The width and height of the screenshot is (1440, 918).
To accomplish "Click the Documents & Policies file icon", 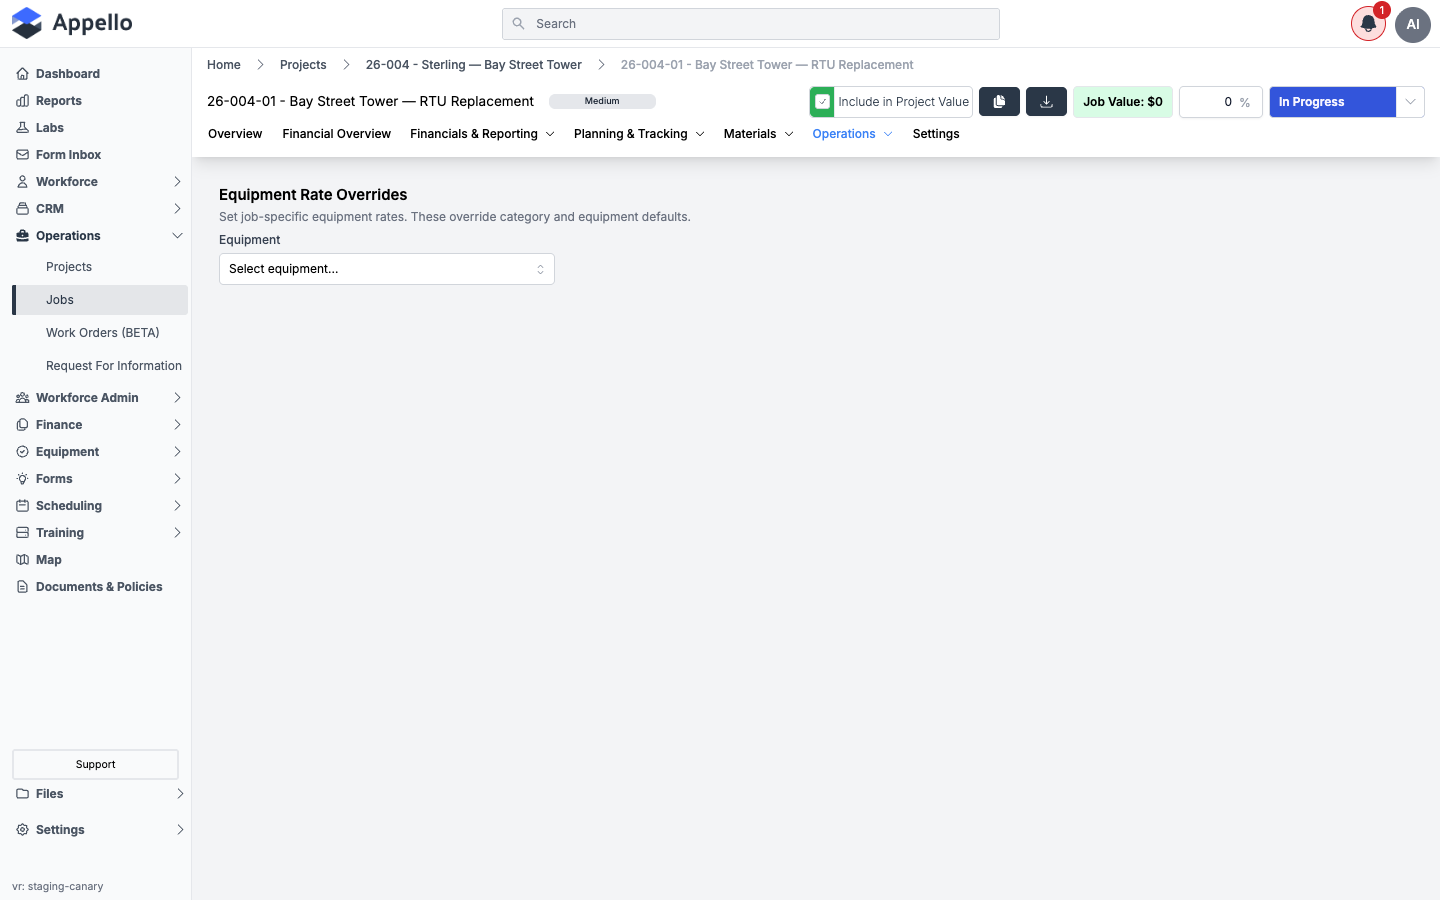I will point(22,587).
